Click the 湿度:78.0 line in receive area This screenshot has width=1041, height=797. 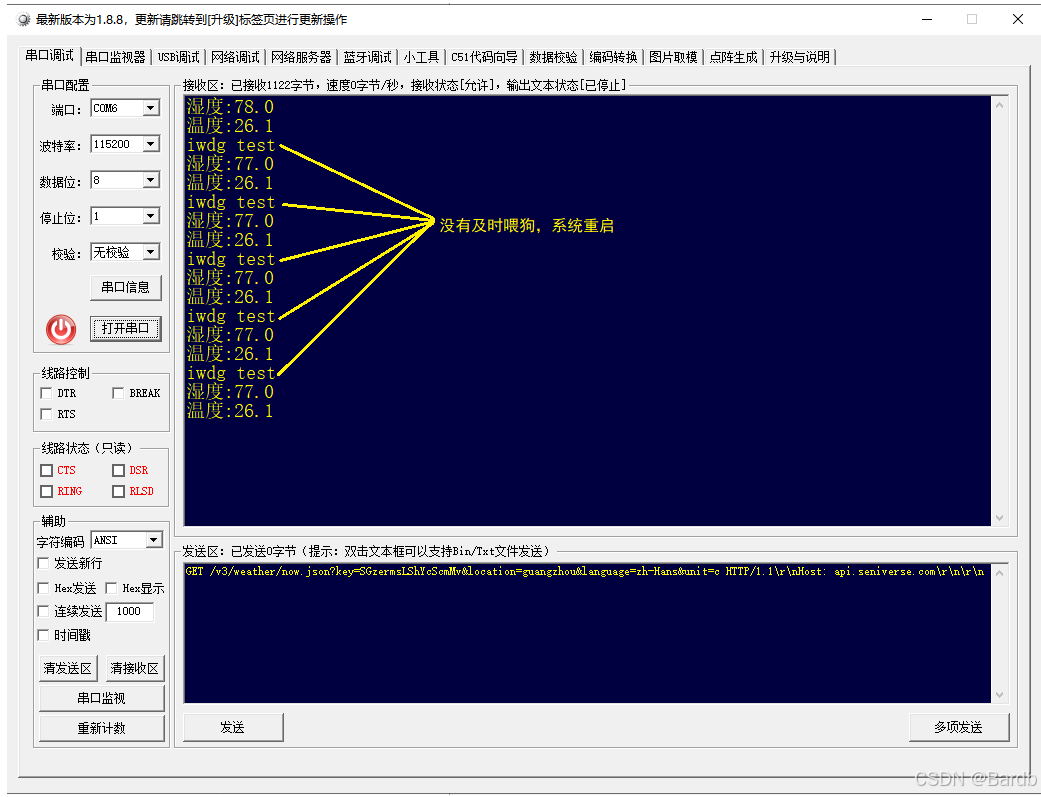pyautogui.click(x=230, y=107)
